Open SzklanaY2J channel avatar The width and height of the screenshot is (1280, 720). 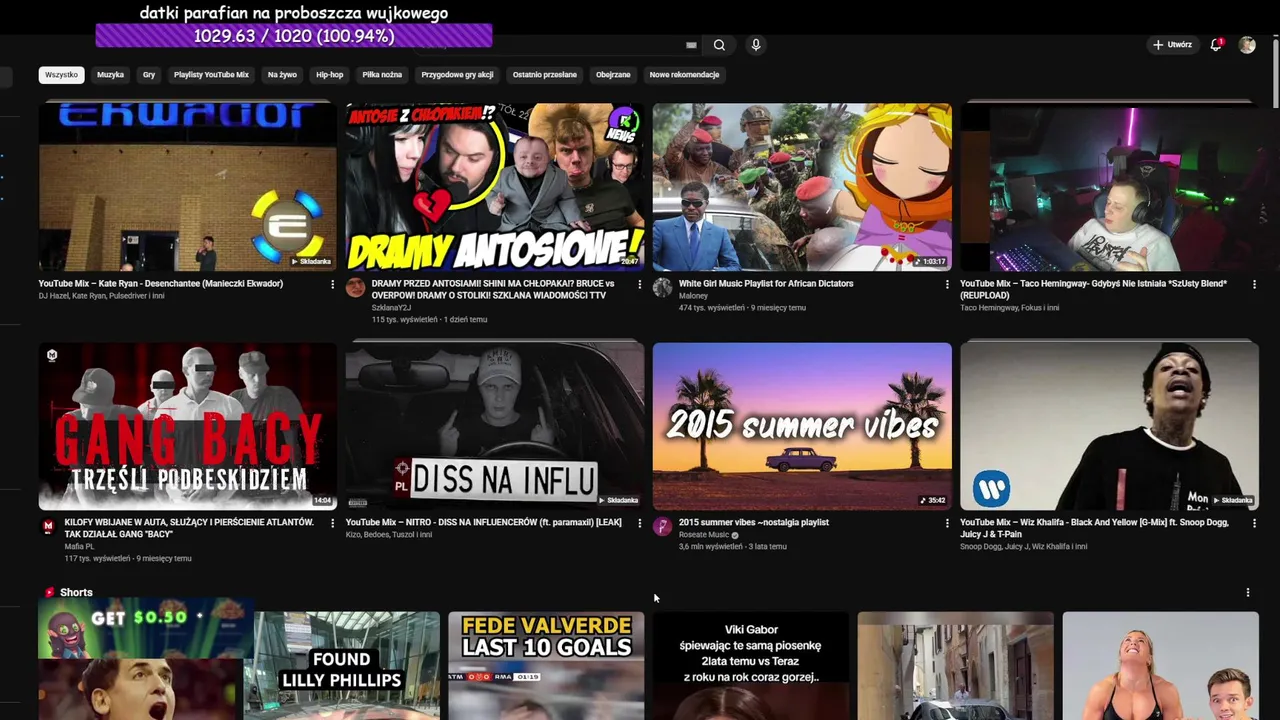(x=355, y=288)
